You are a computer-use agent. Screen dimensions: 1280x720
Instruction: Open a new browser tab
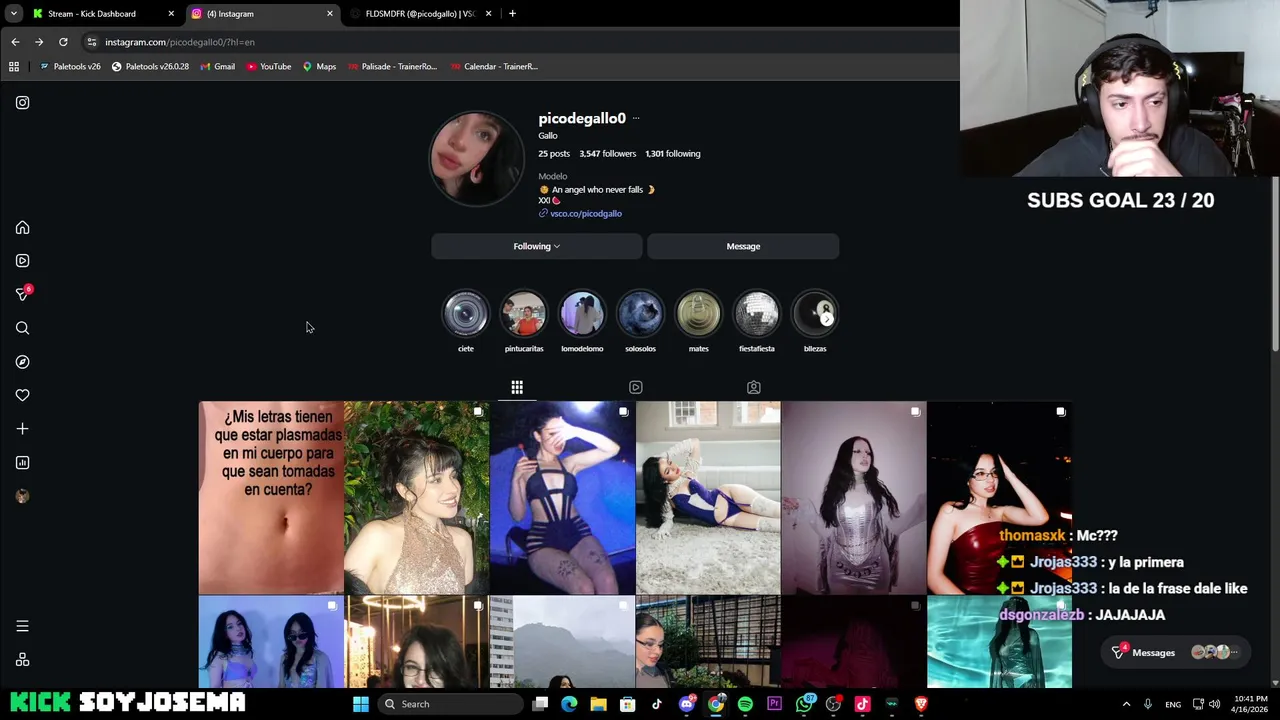click(512, 13)
